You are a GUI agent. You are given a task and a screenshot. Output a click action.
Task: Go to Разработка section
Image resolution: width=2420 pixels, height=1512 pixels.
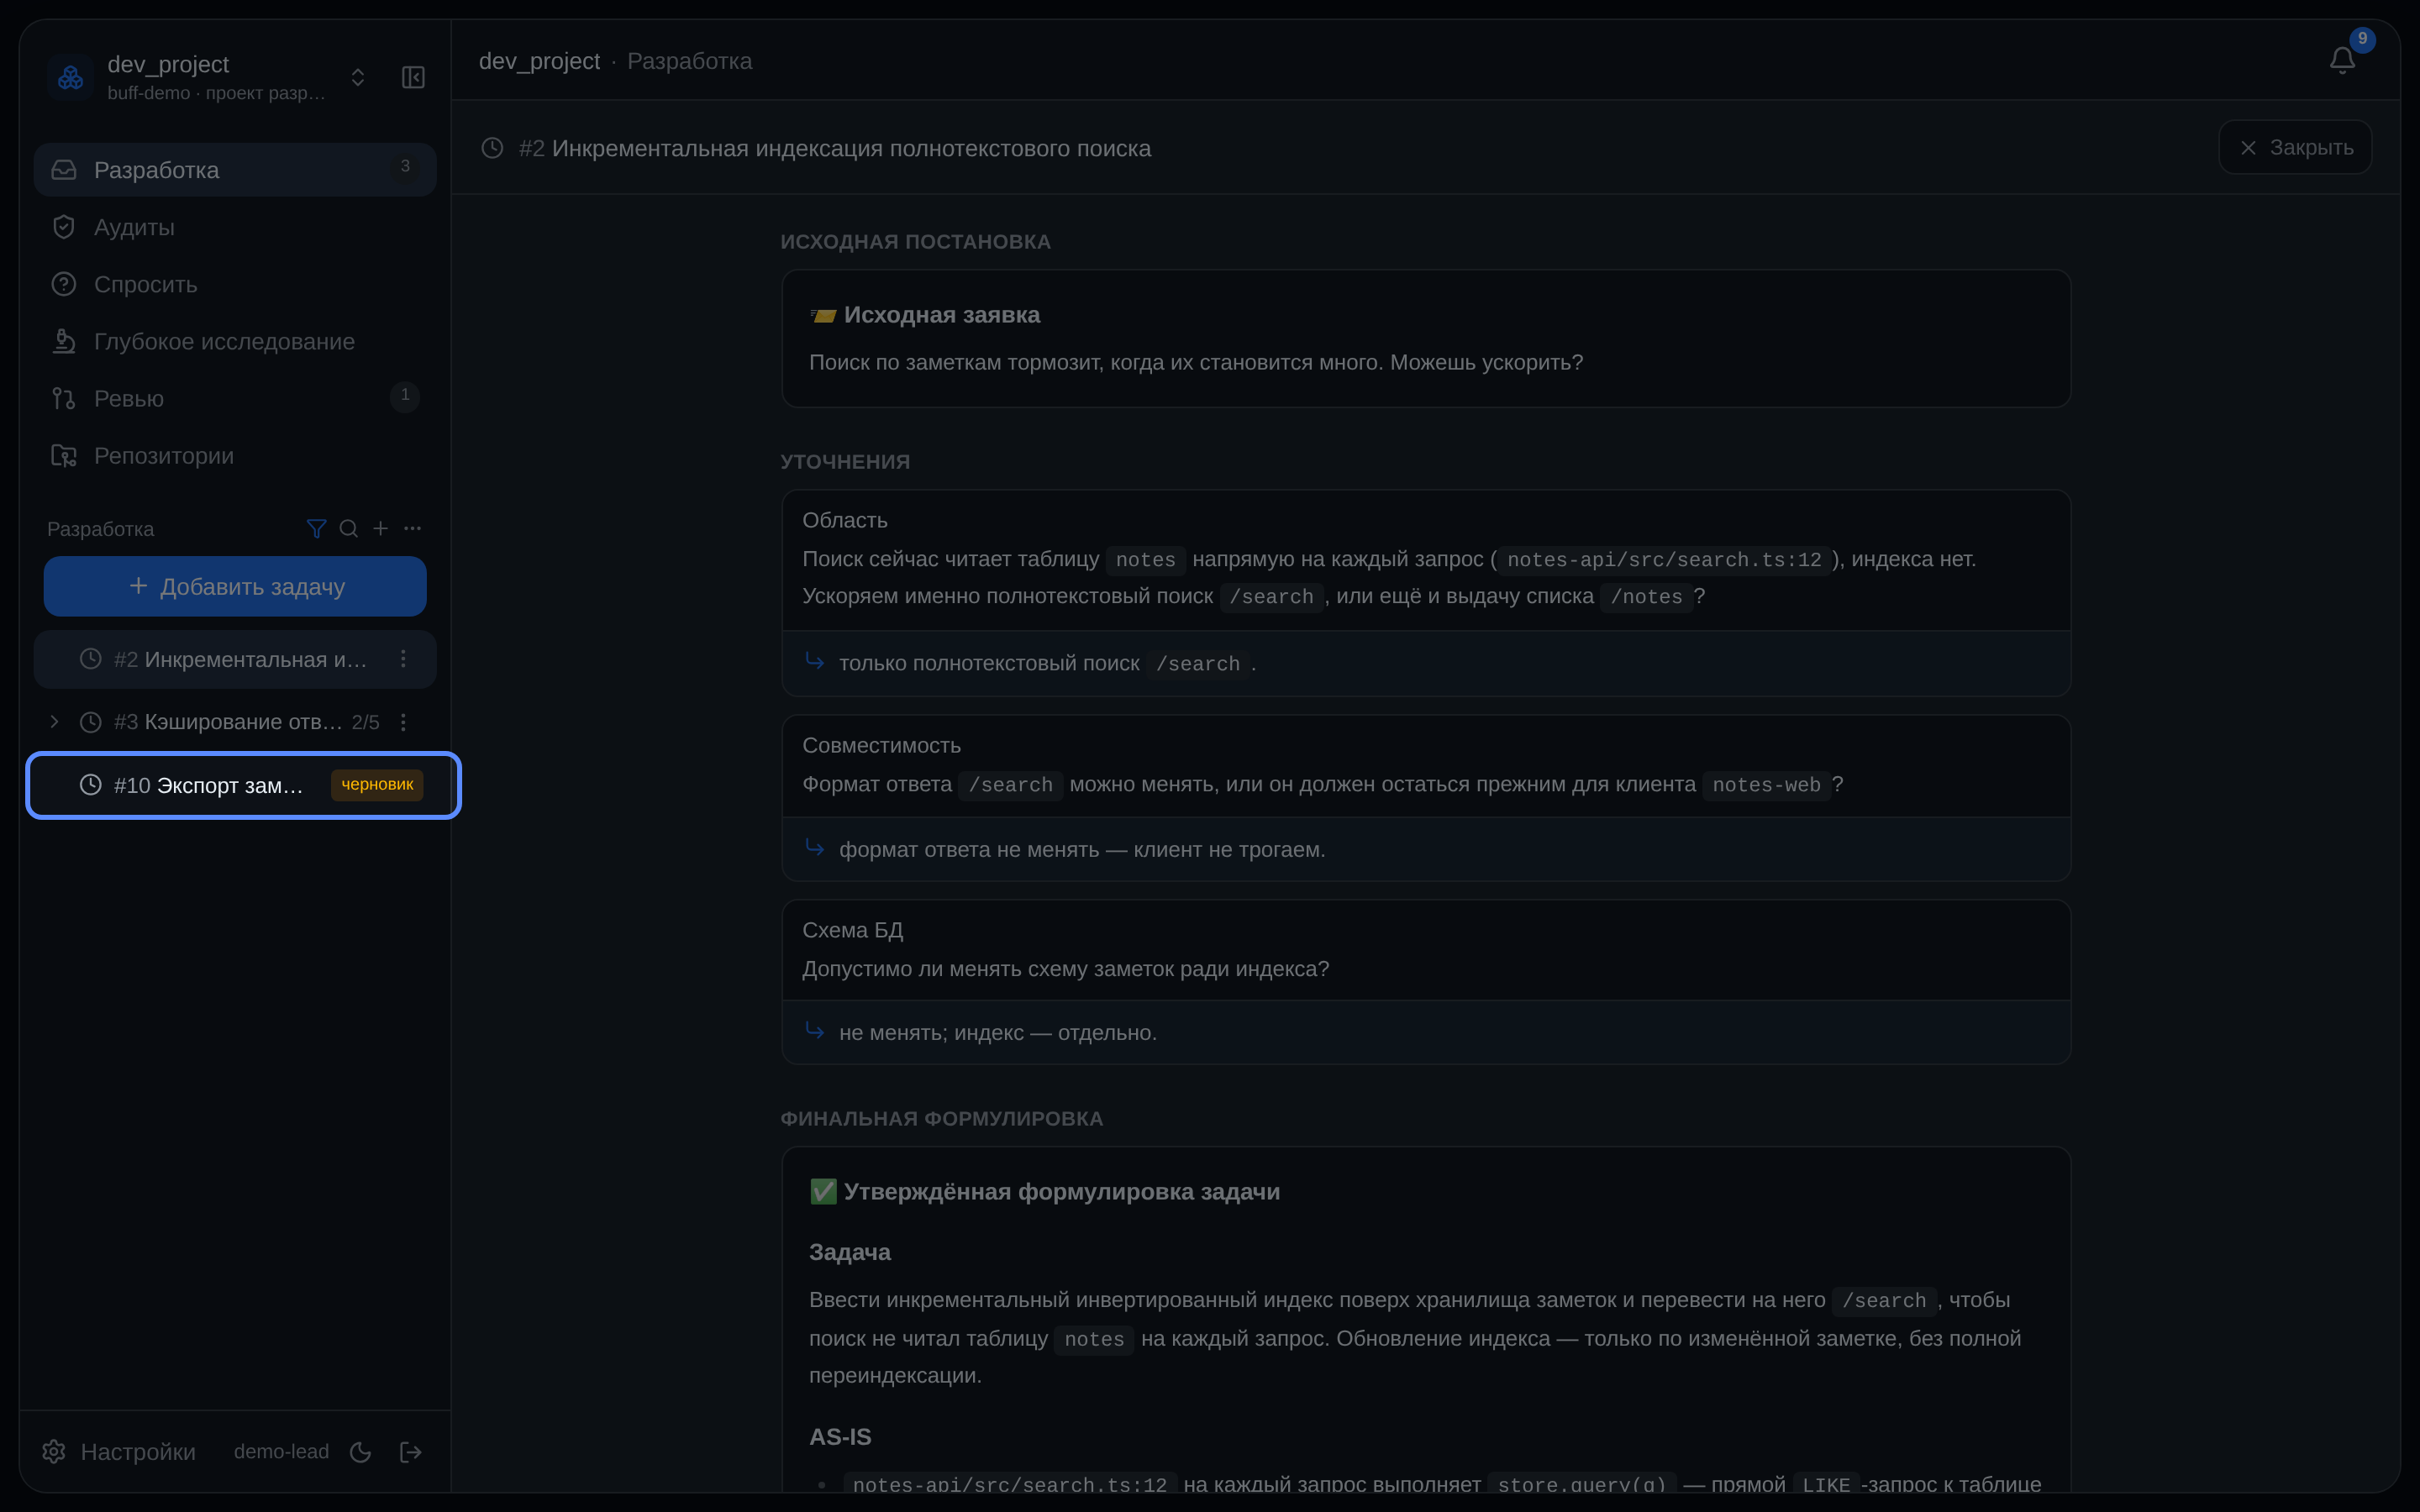235,170
